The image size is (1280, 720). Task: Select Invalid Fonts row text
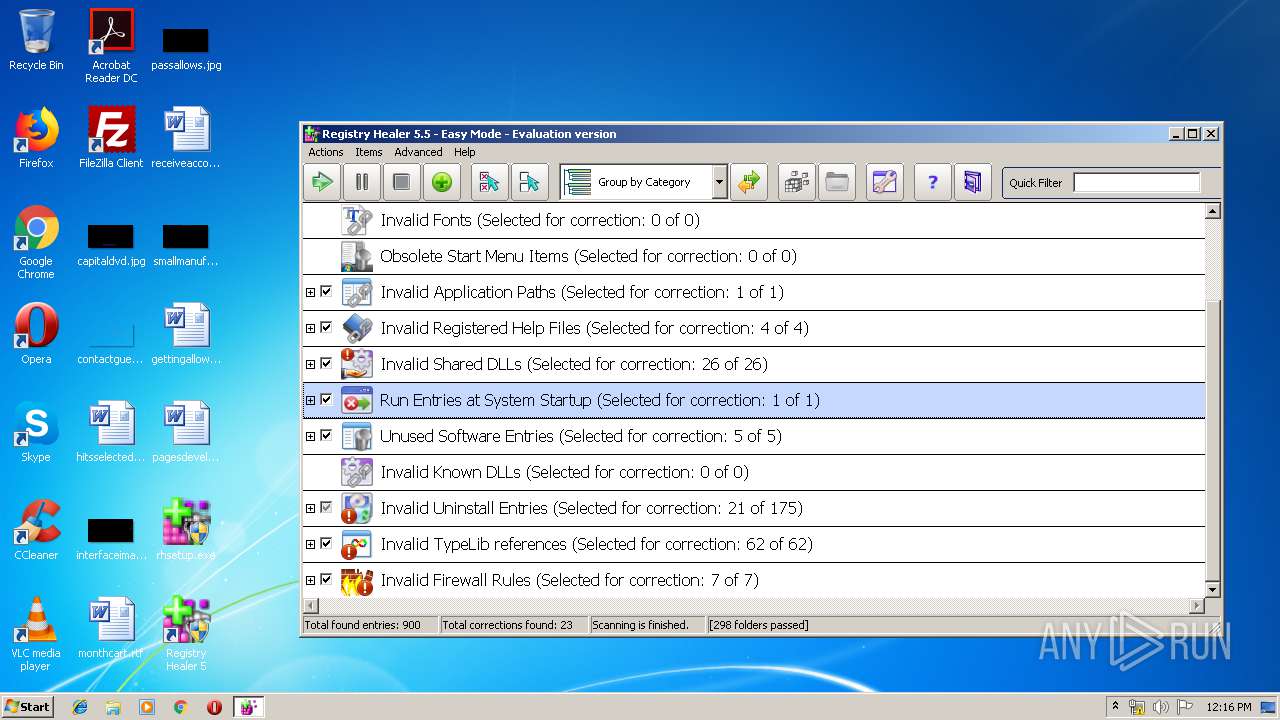point(540,220)
